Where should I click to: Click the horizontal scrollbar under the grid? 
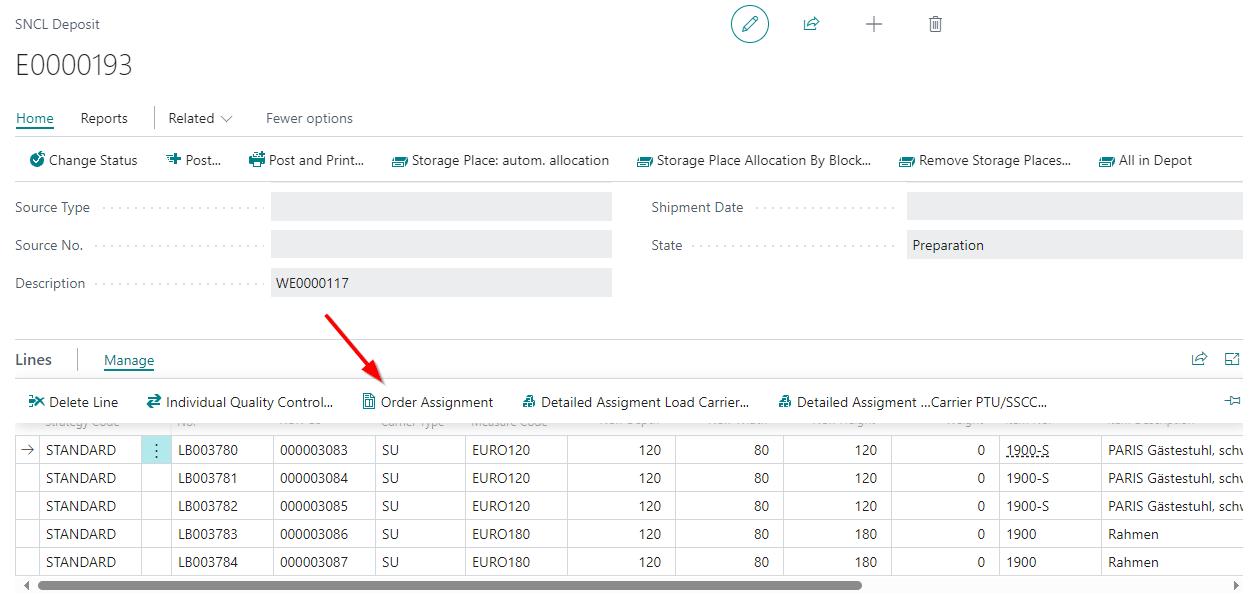click(450, 585)
